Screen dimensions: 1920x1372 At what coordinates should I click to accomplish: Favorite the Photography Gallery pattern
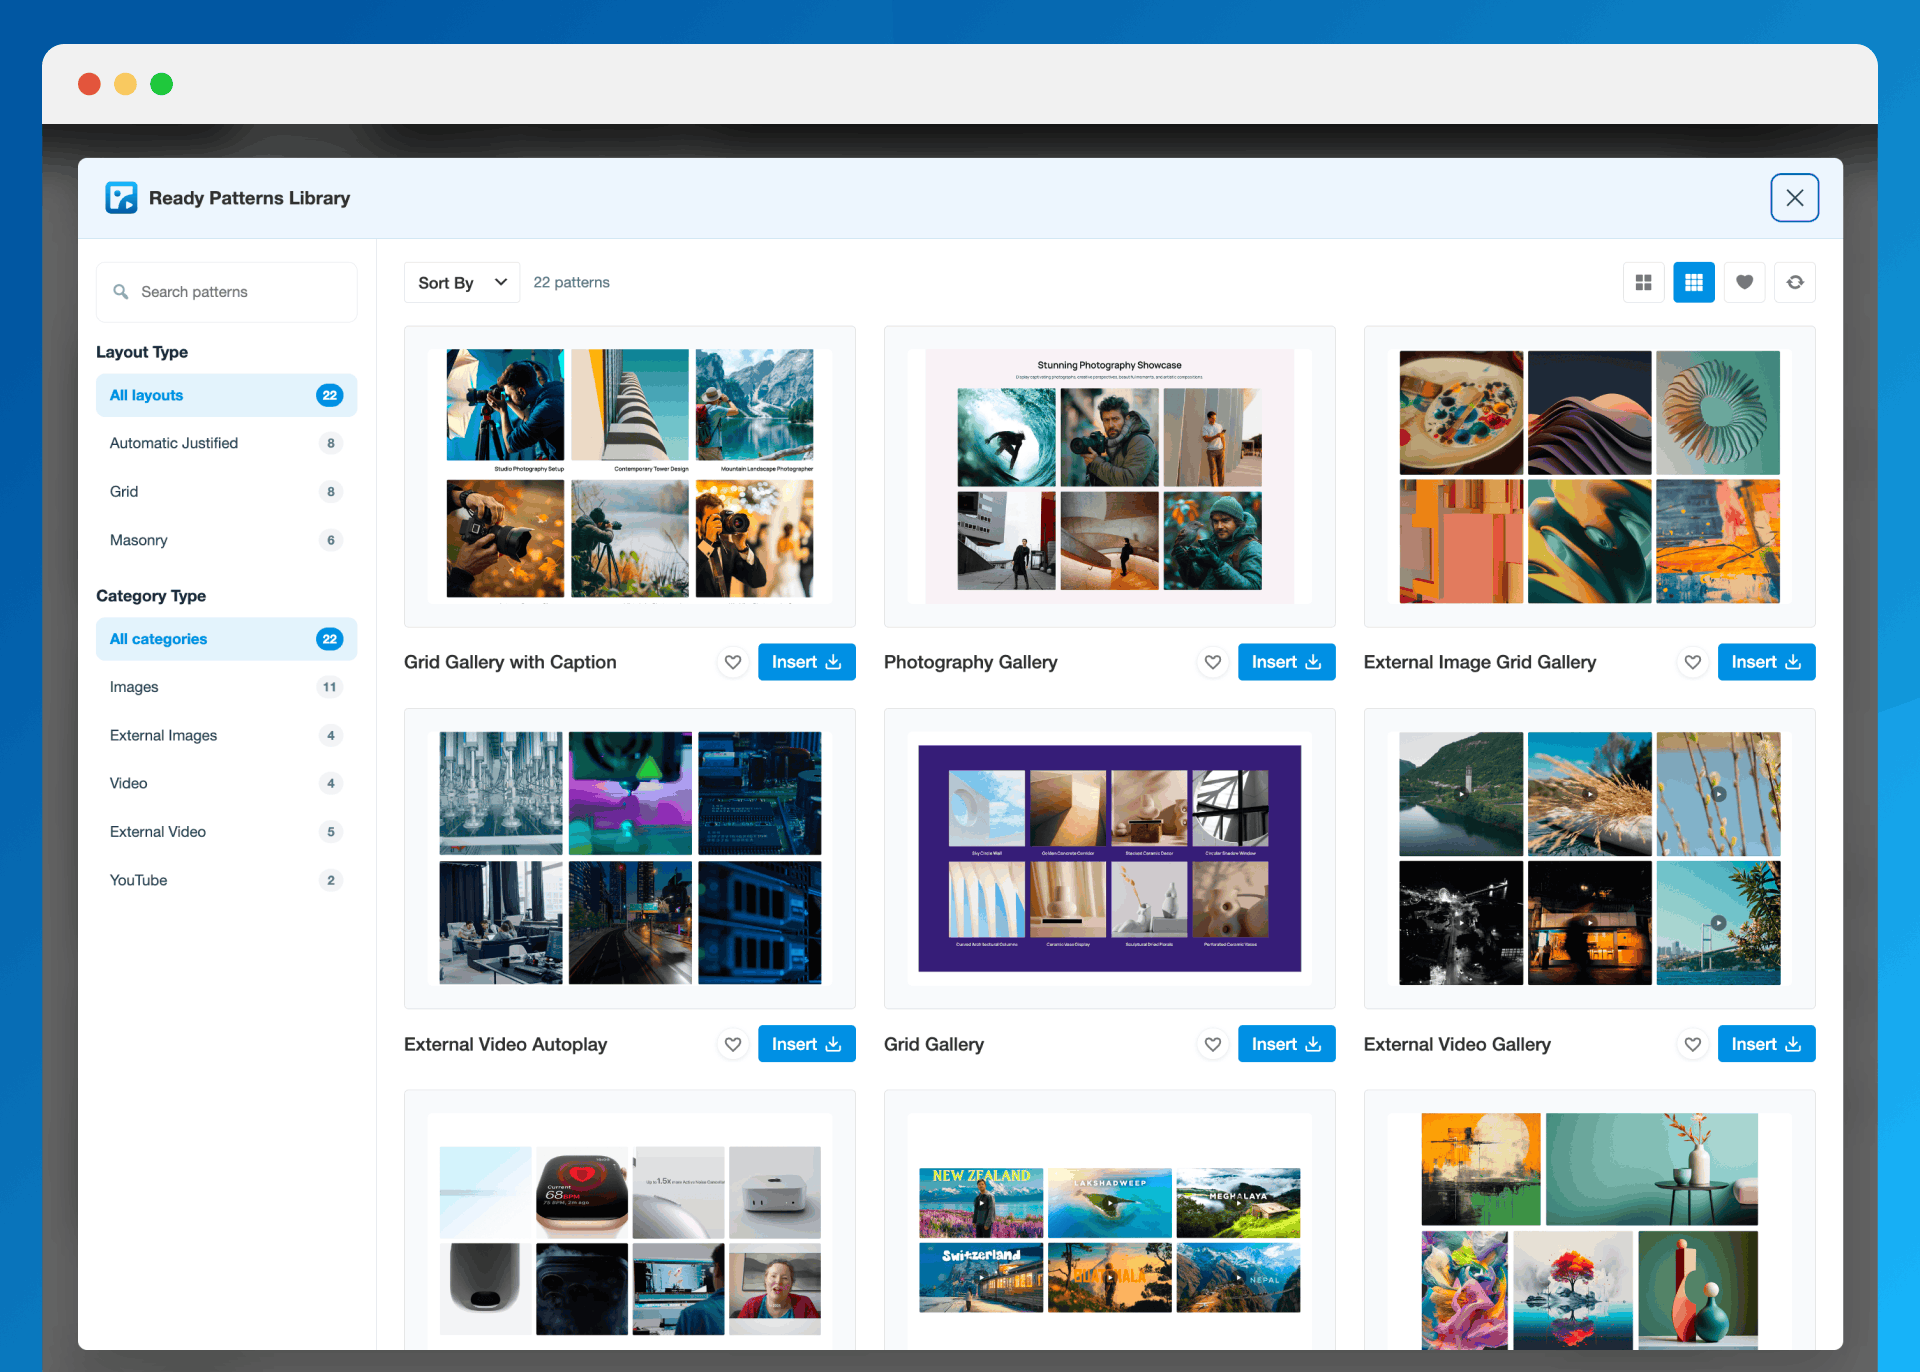click(x=1213, y=662)
